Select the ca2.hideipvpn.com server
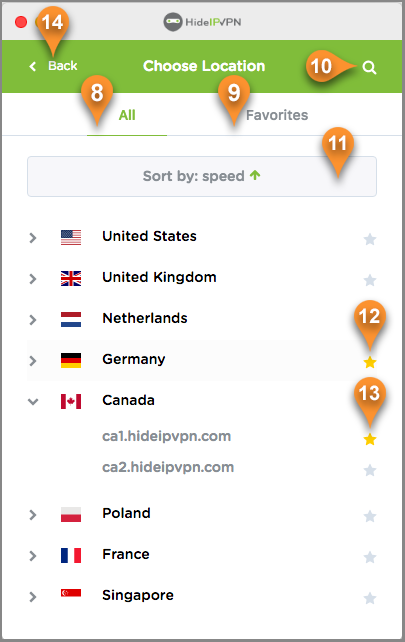Image resolution: width=405 pixels, height=642 pixels. [x=168, y=467]
